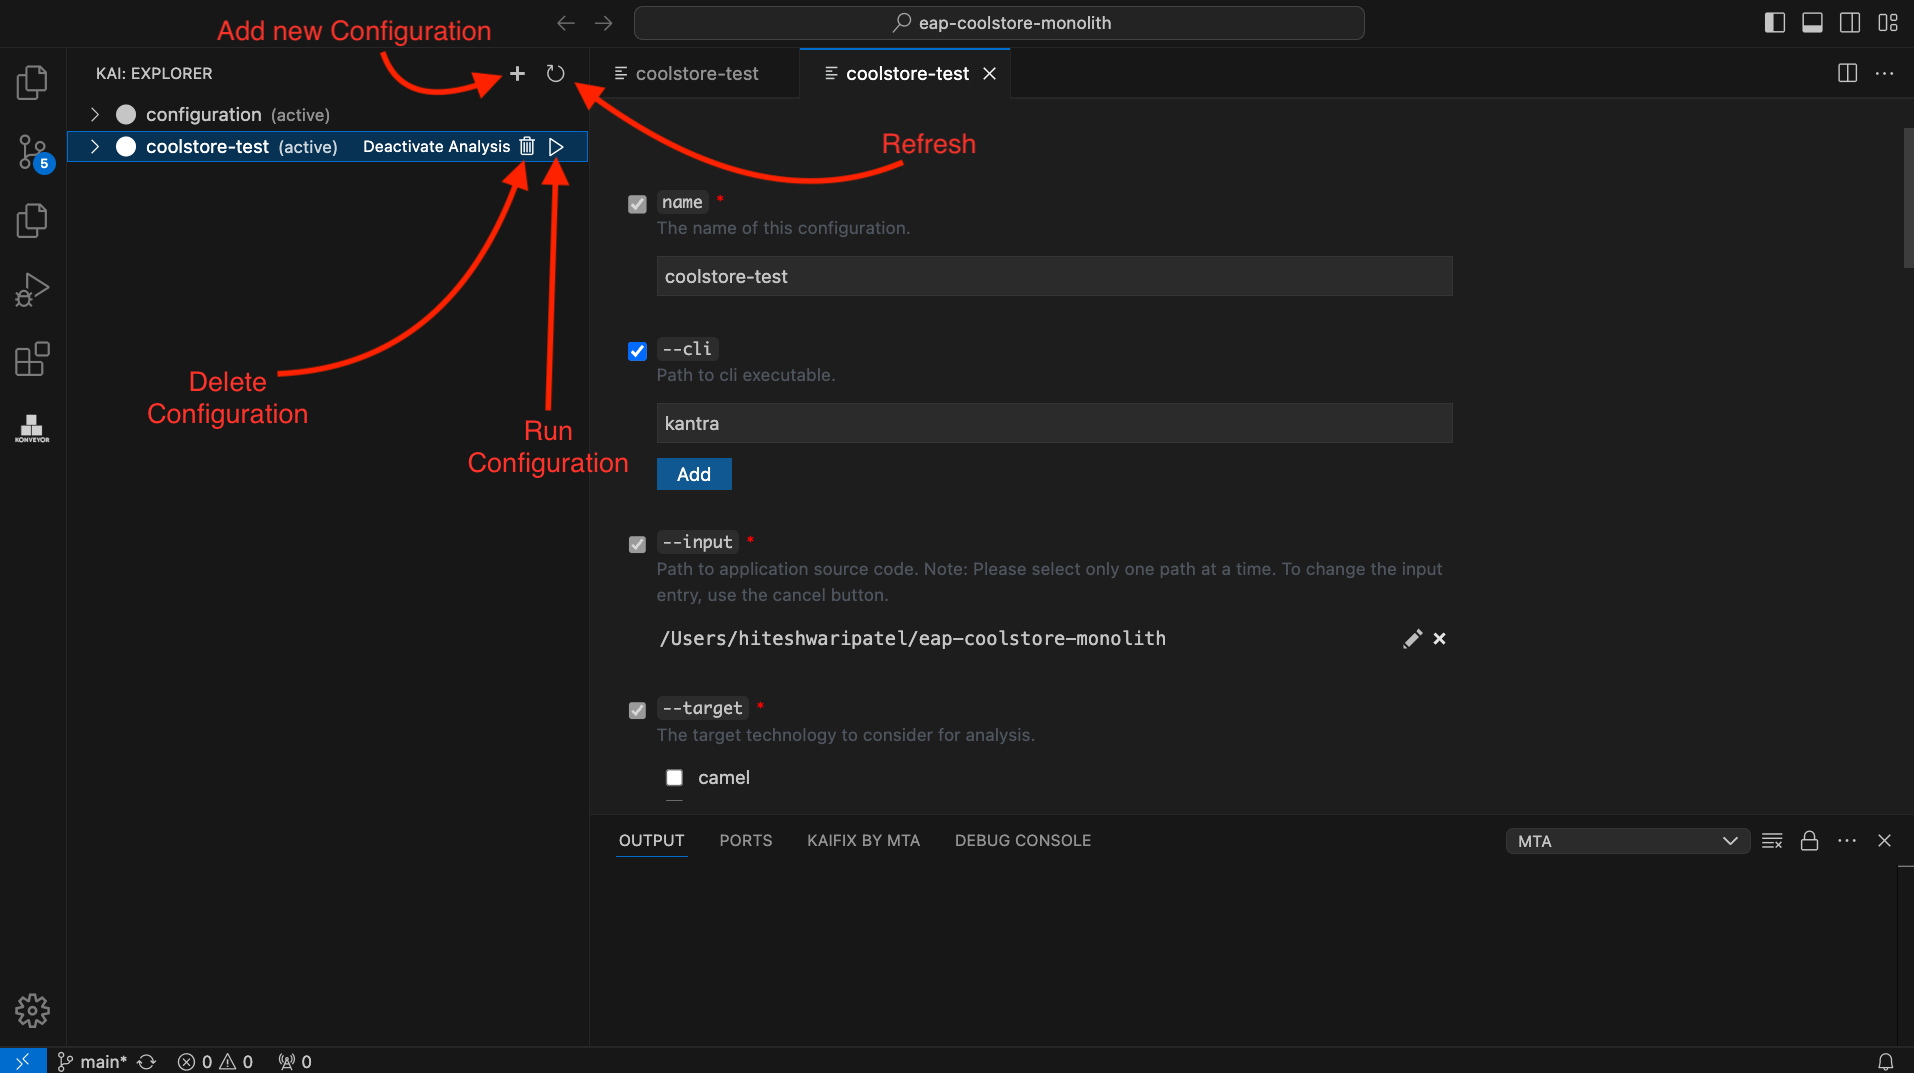
Task: Delete the coolstore-test configuration with trash icon
Action: pyautogui.click(x=527, y=146)
